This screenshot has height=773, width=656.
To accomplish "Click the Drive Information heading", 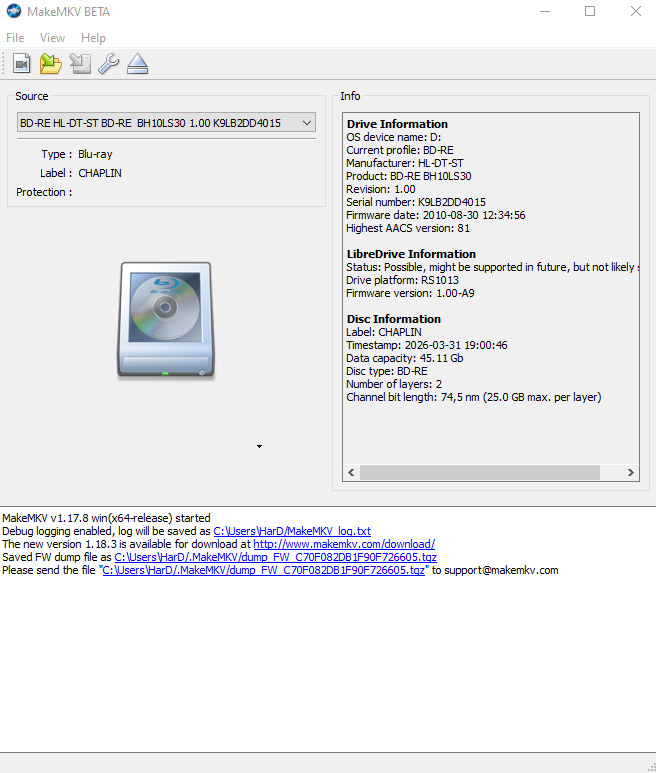I will pos(397,124).
